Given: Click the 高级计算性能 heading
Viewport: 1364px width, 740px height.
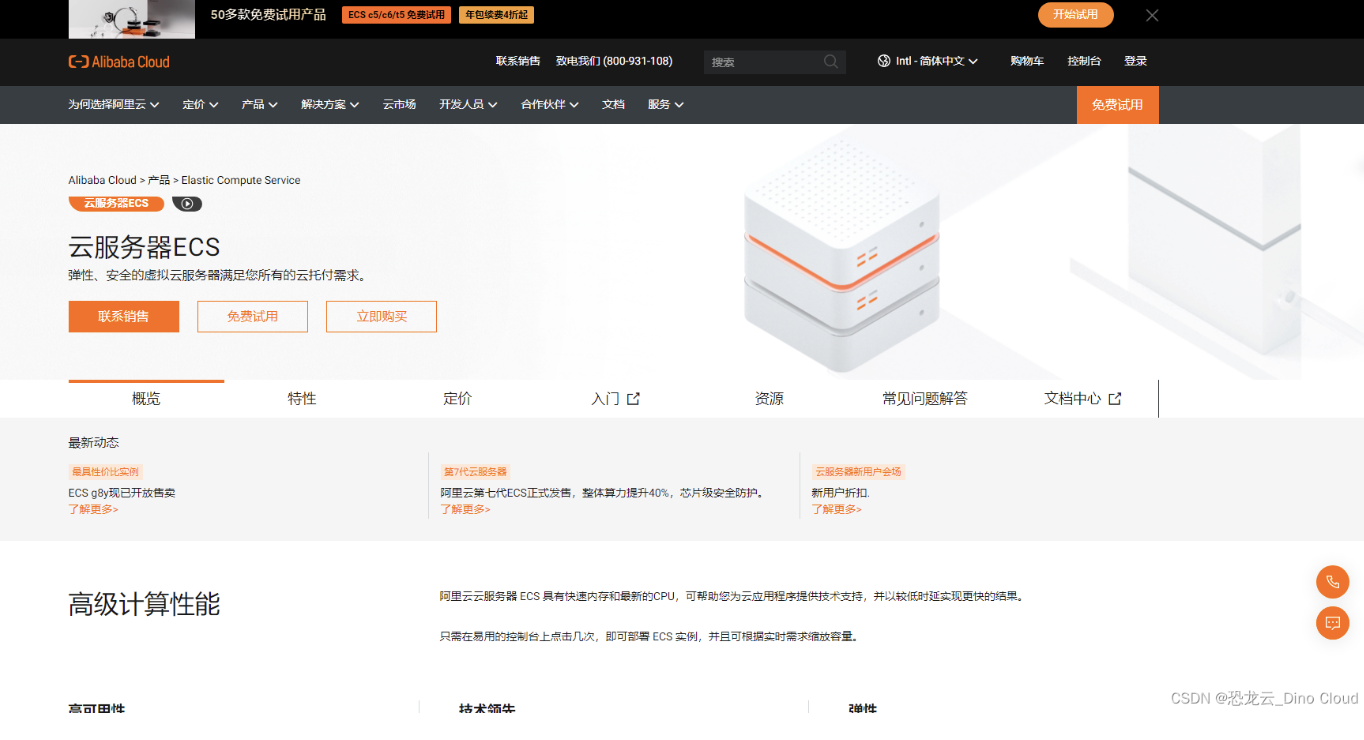Looking at the screenshot, I should [144, 604].
